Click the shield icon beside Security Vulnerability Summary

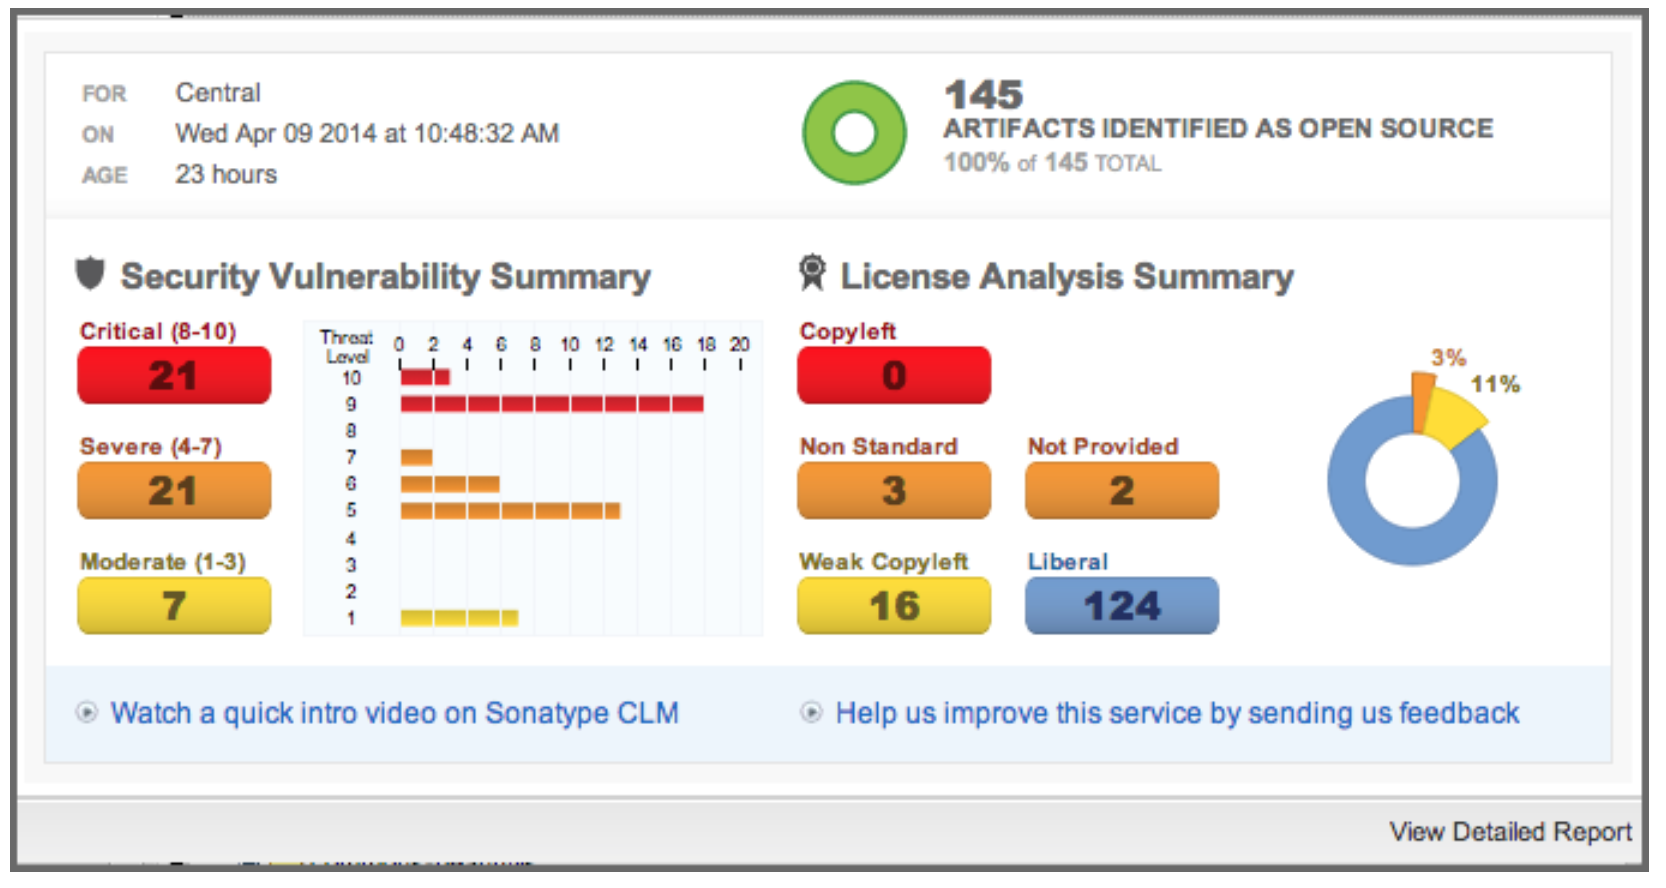[90, 273]
